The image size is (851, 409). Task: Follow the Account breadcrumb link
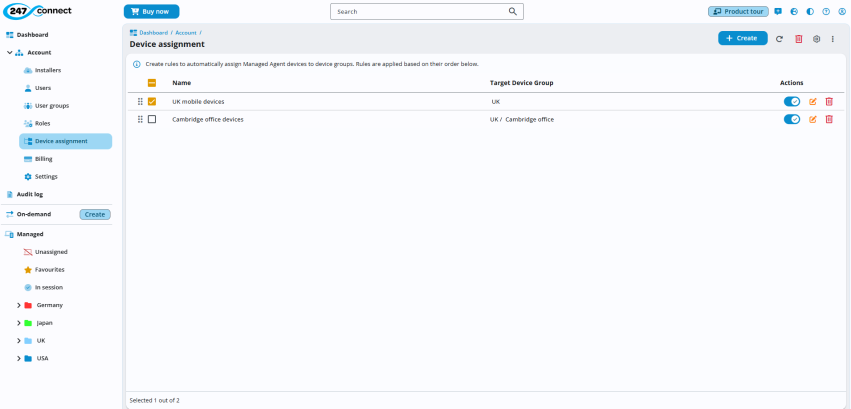pos(186,33)
